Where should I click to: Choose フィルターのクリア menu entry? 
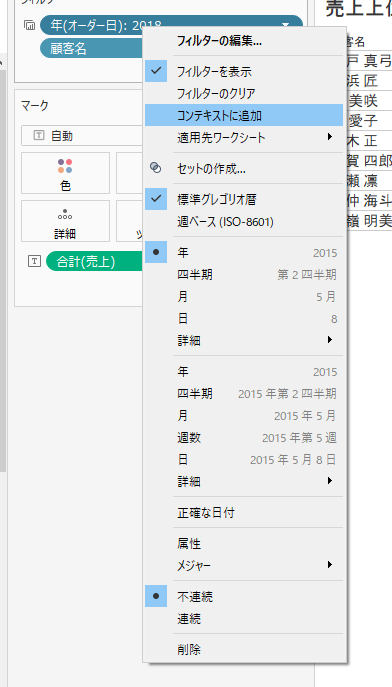click(244, 93)
